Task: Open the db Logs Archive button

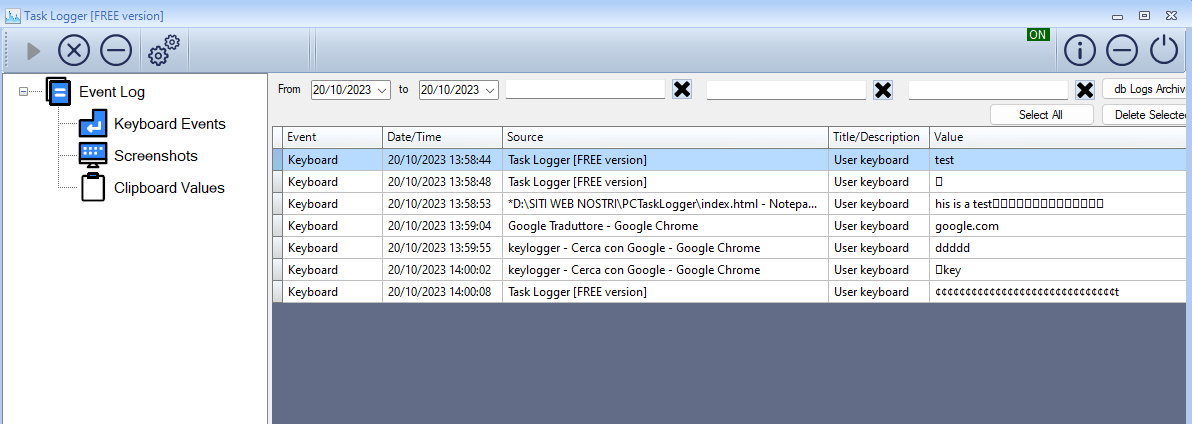Action: pos(1148,89)
